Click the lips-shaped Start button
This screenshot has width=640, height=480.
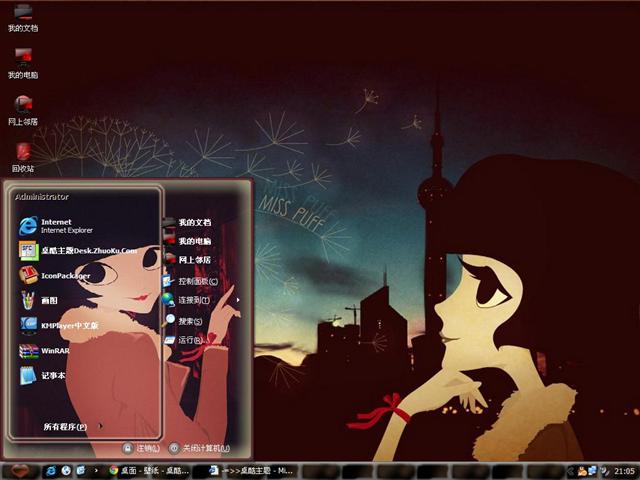click(x=22, y=471)
